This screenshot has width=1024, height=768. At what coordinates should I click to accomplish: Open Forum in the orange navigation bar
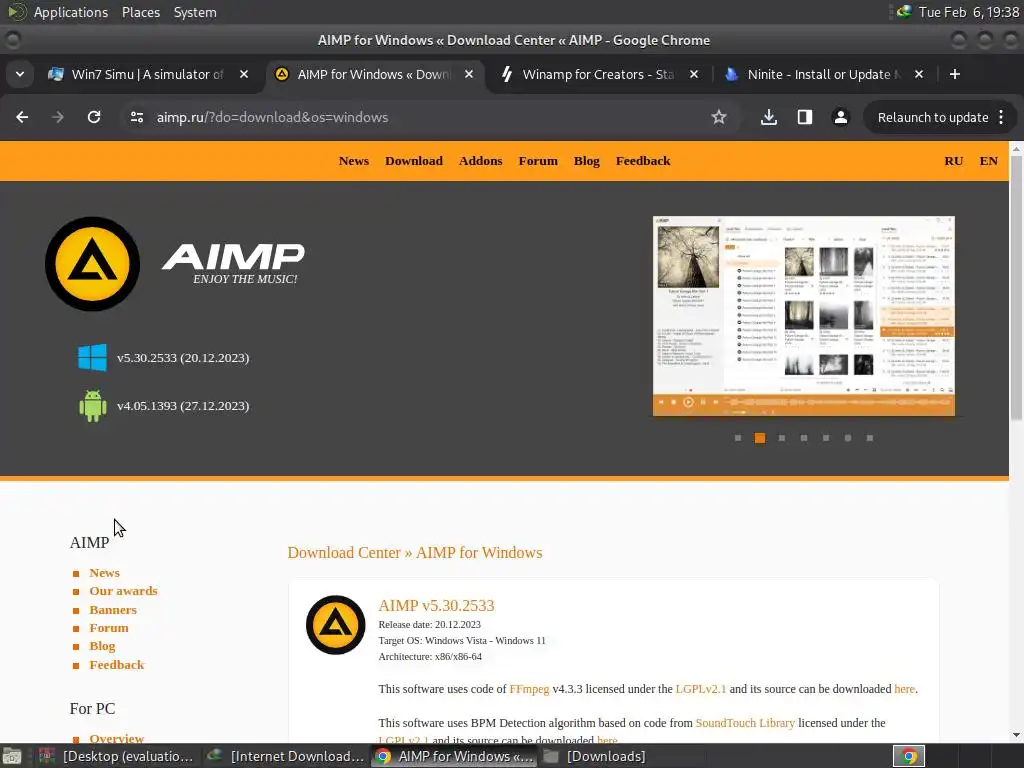click(x=538, y=161)
